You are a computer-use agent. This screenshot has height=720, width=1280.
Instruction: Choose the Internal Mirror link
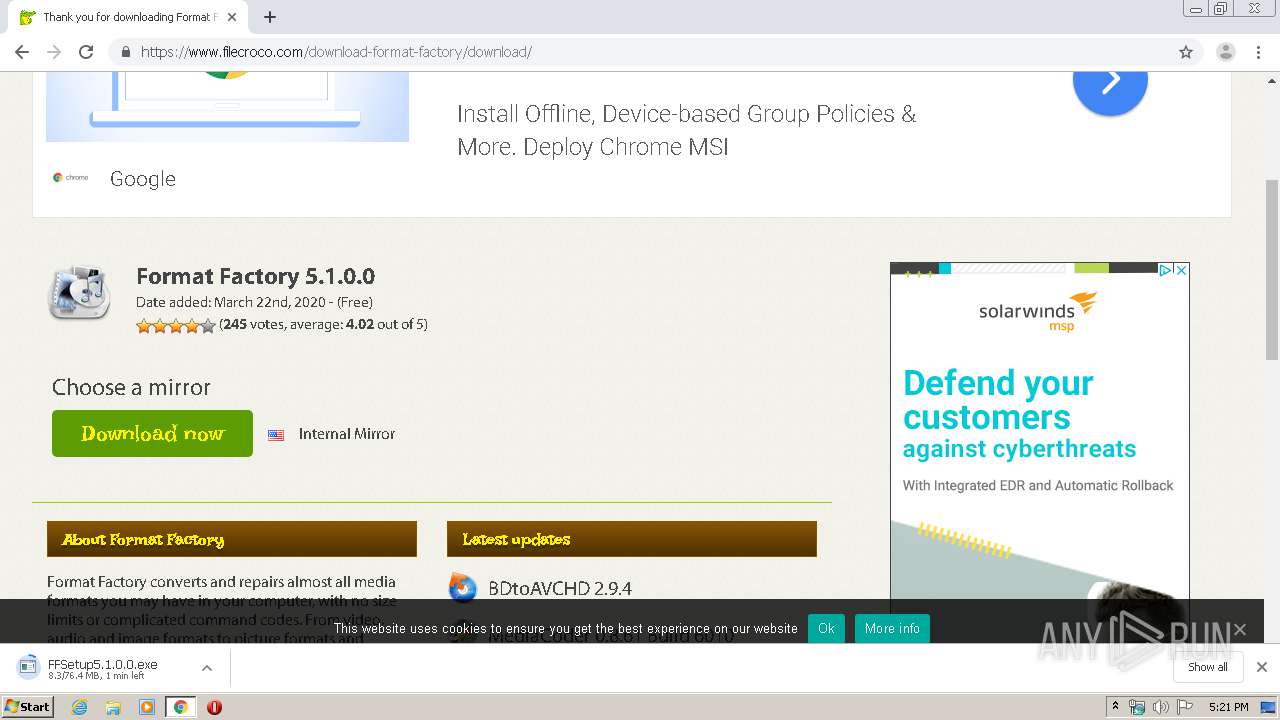347,434
